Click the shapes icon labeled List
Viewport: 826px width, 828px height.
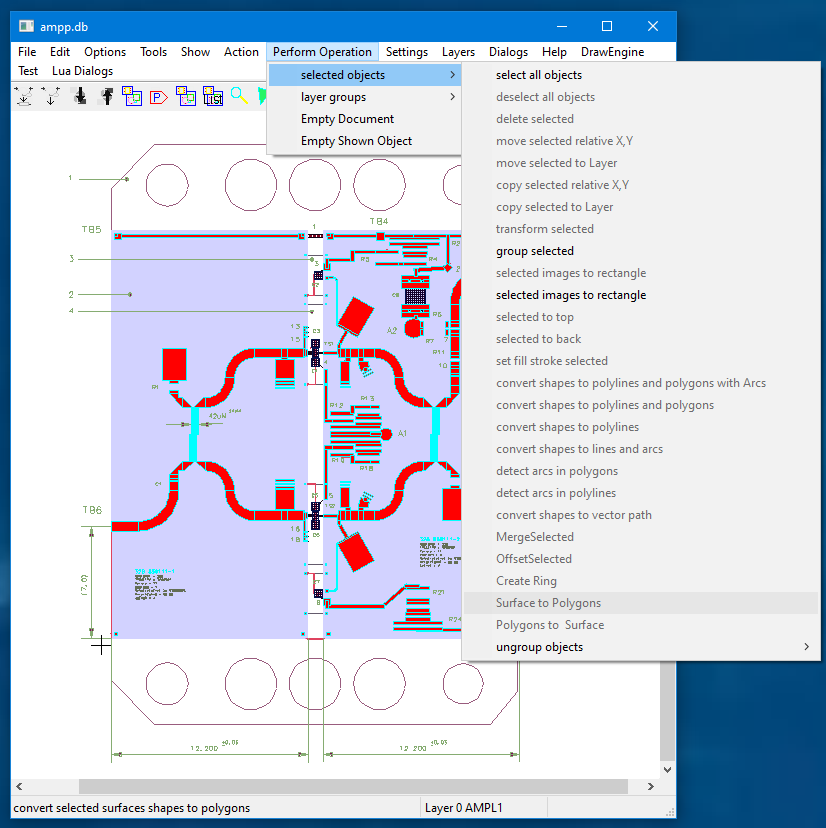(x=212, y=96)
